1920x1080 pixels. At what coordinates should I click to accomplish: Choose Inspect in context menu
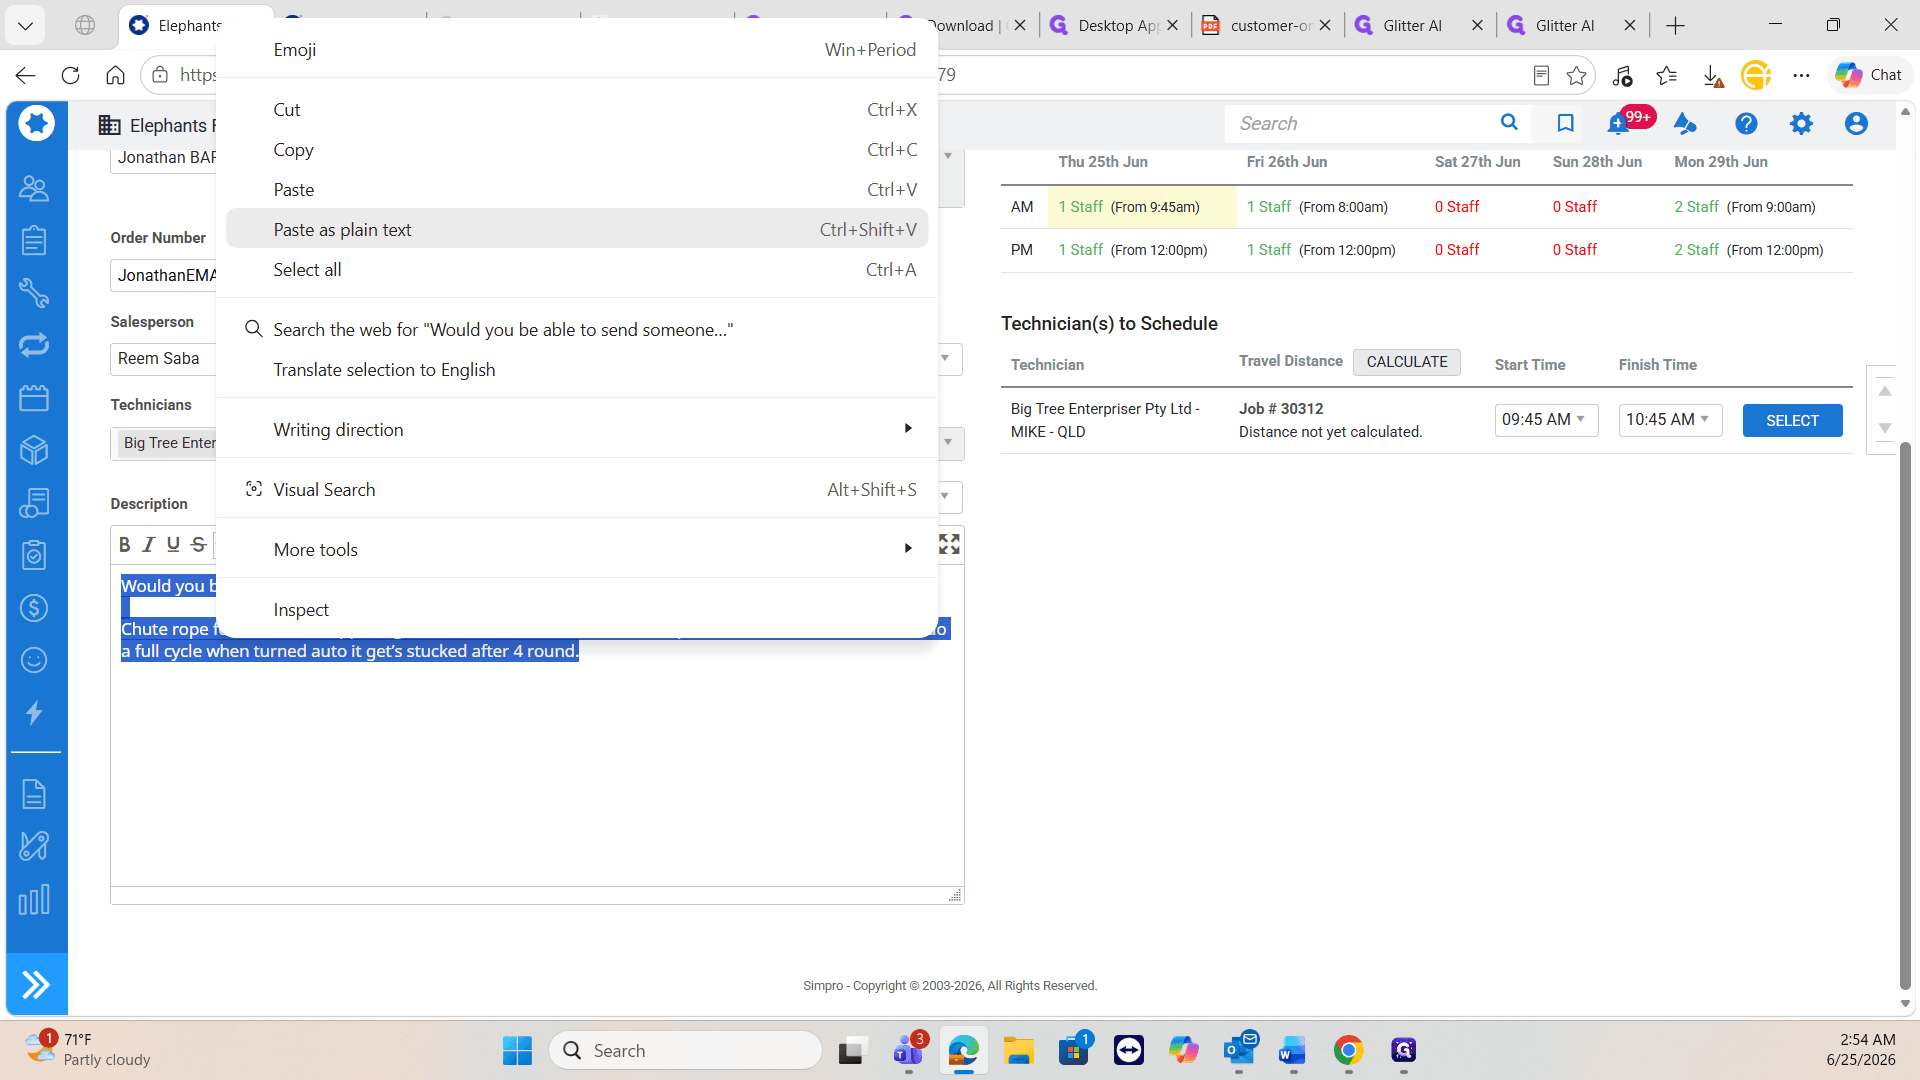tap(577, 609)
